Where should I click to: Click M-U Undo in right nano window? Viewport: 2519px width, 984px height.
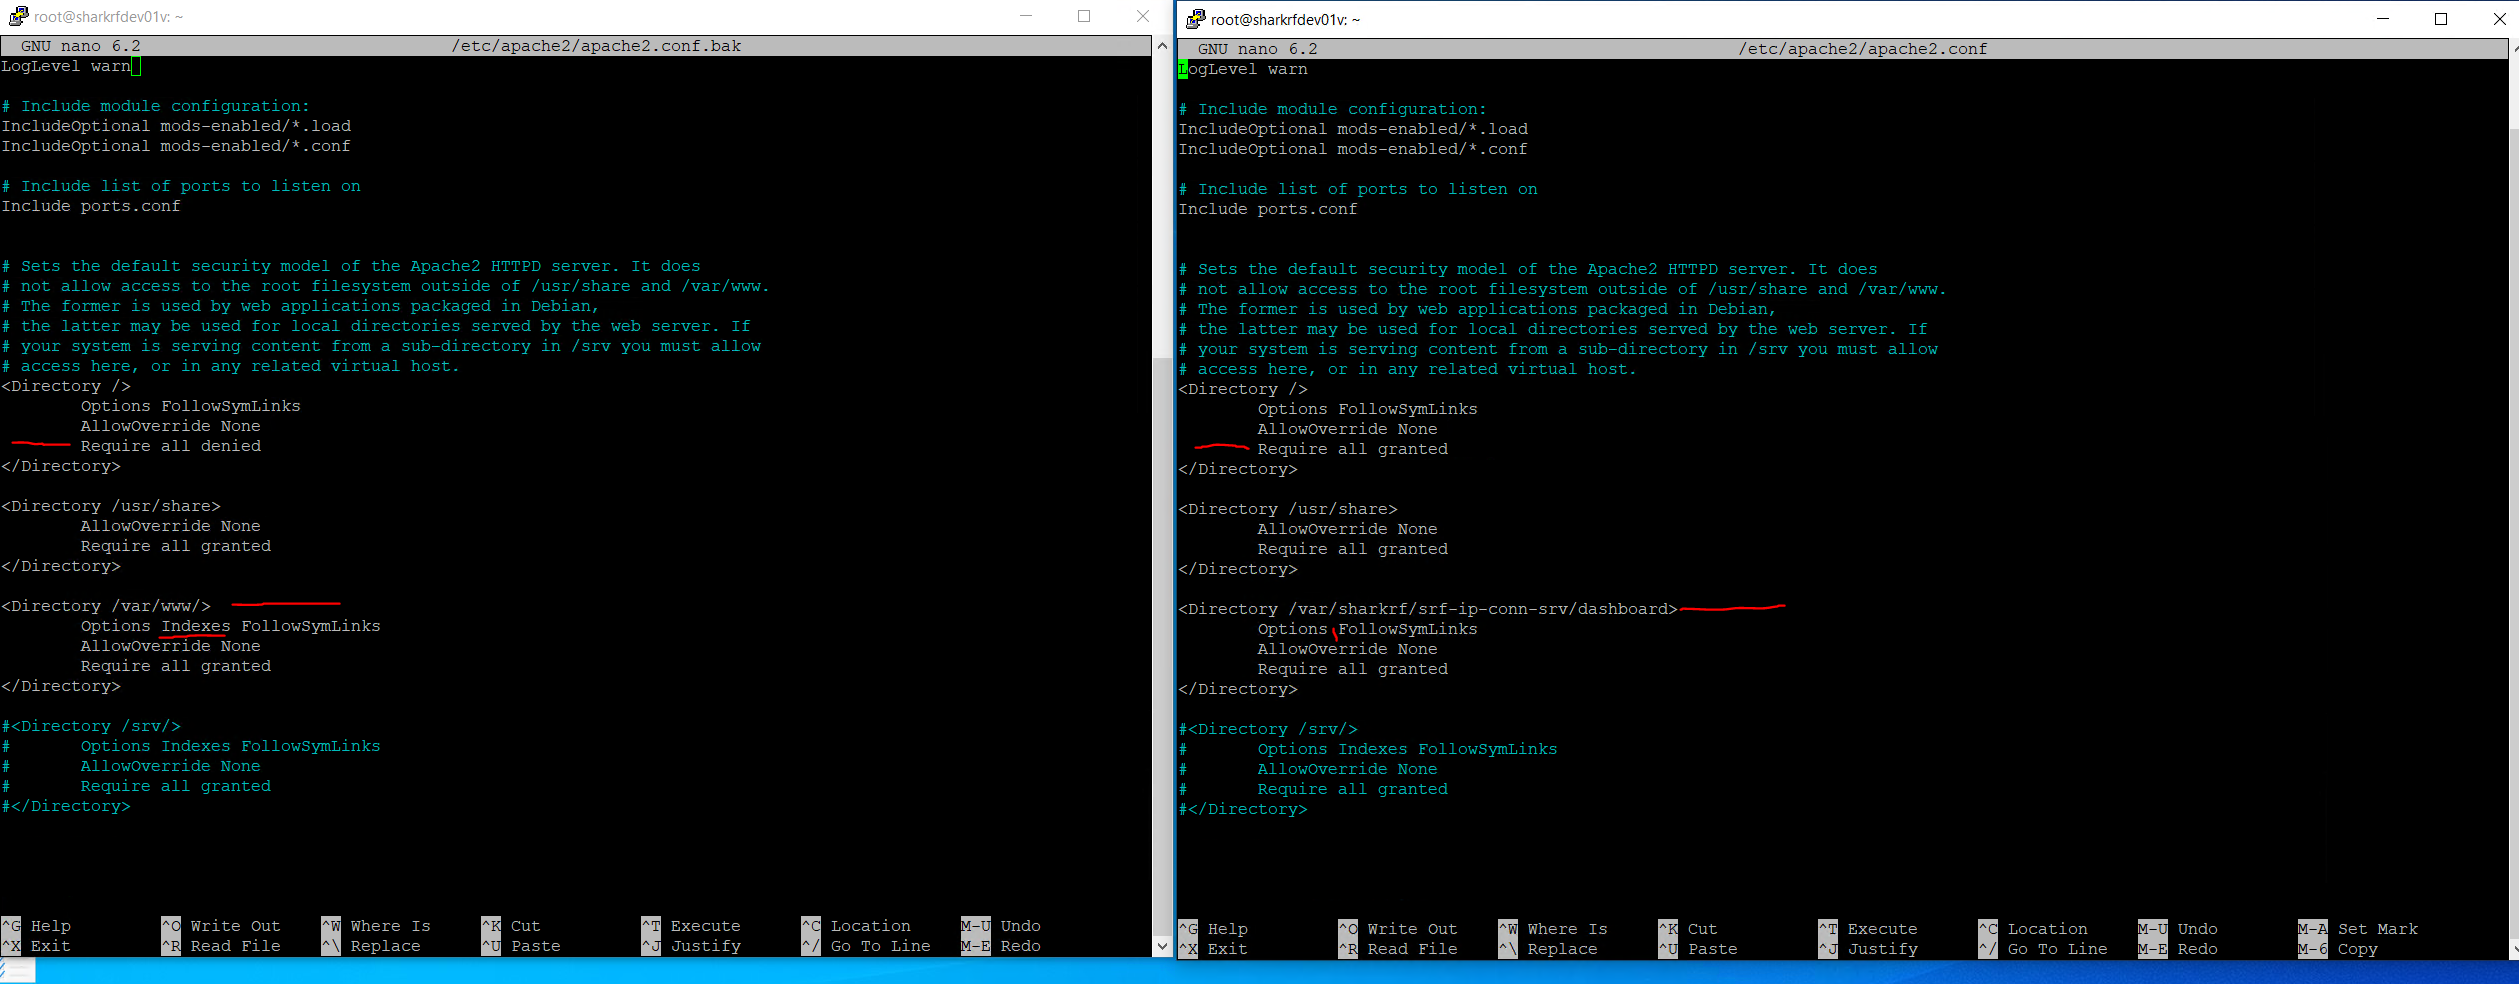coord(2178,929)
